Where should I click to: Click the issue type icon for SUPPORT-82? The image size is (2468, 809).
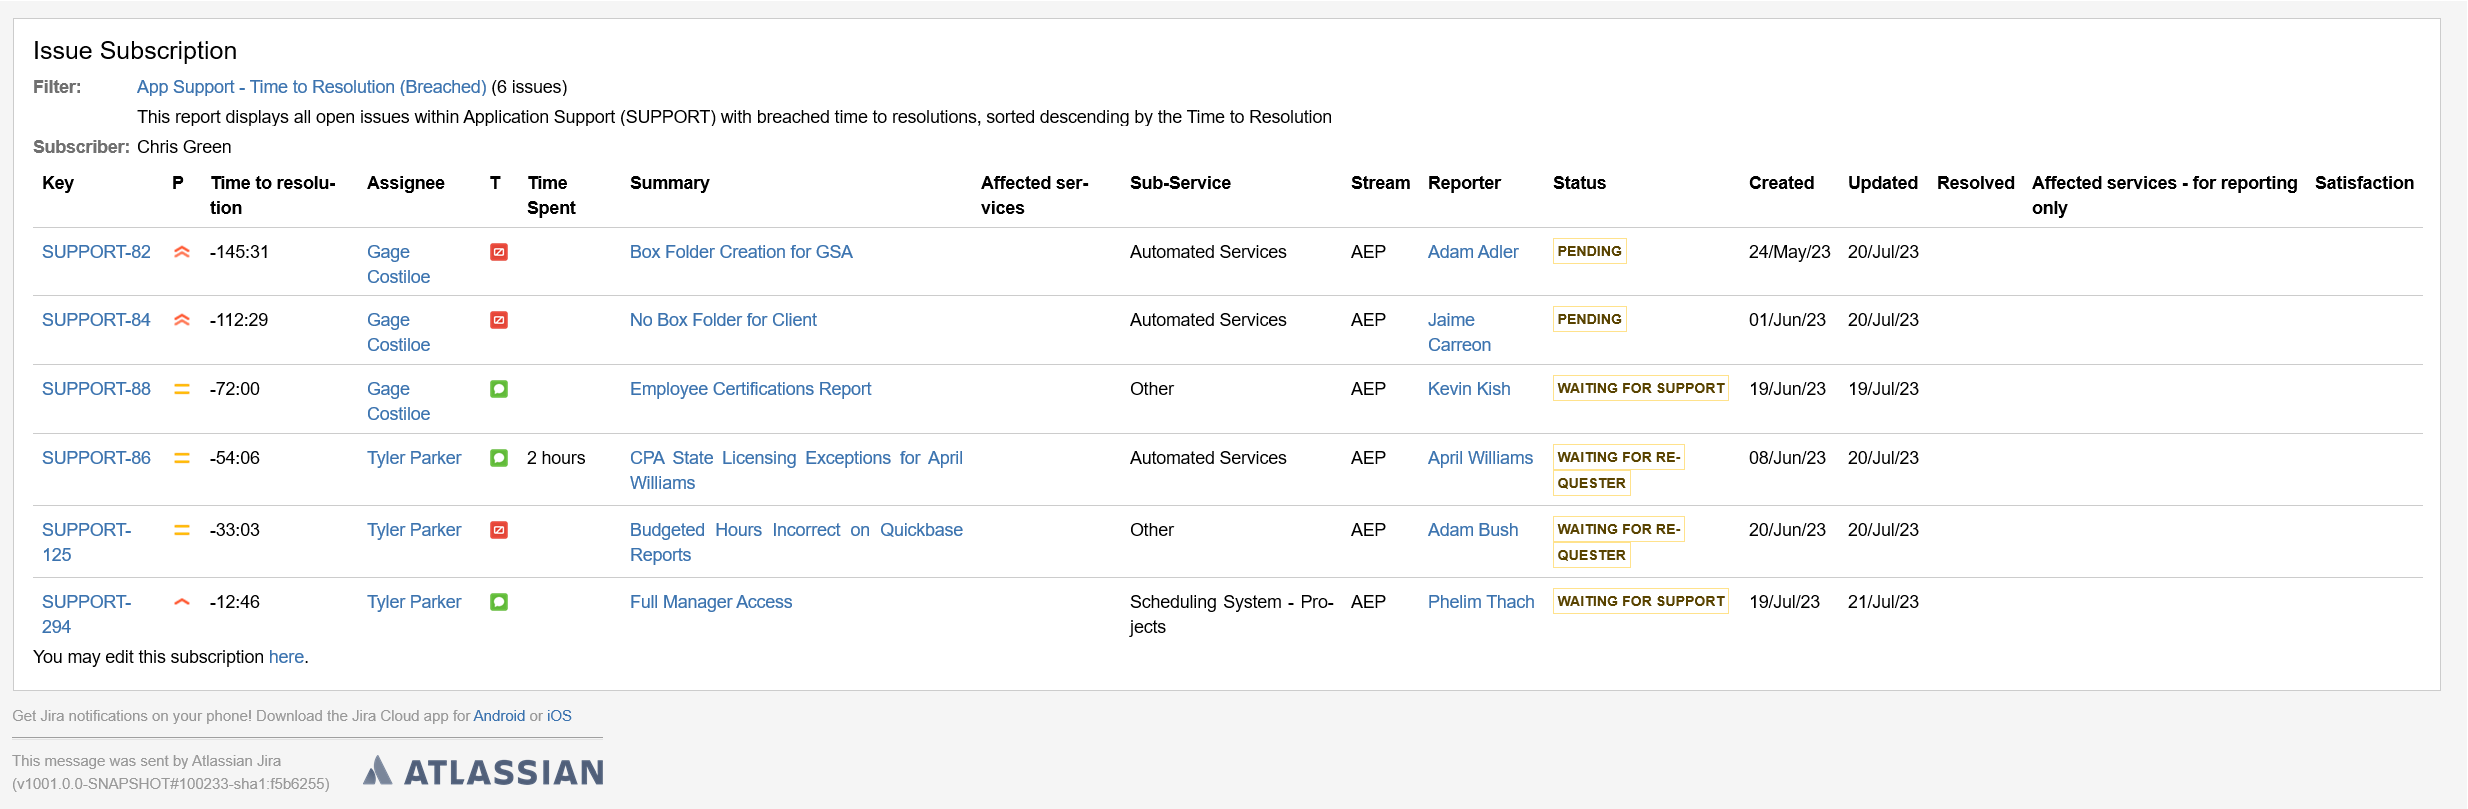[x=499, y=252]
